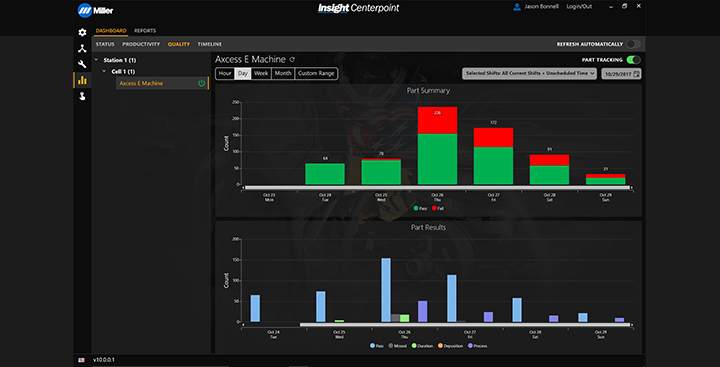Open the wrench maintenance icon in sidebar
The image size is (720, 367).
[82, 64]
